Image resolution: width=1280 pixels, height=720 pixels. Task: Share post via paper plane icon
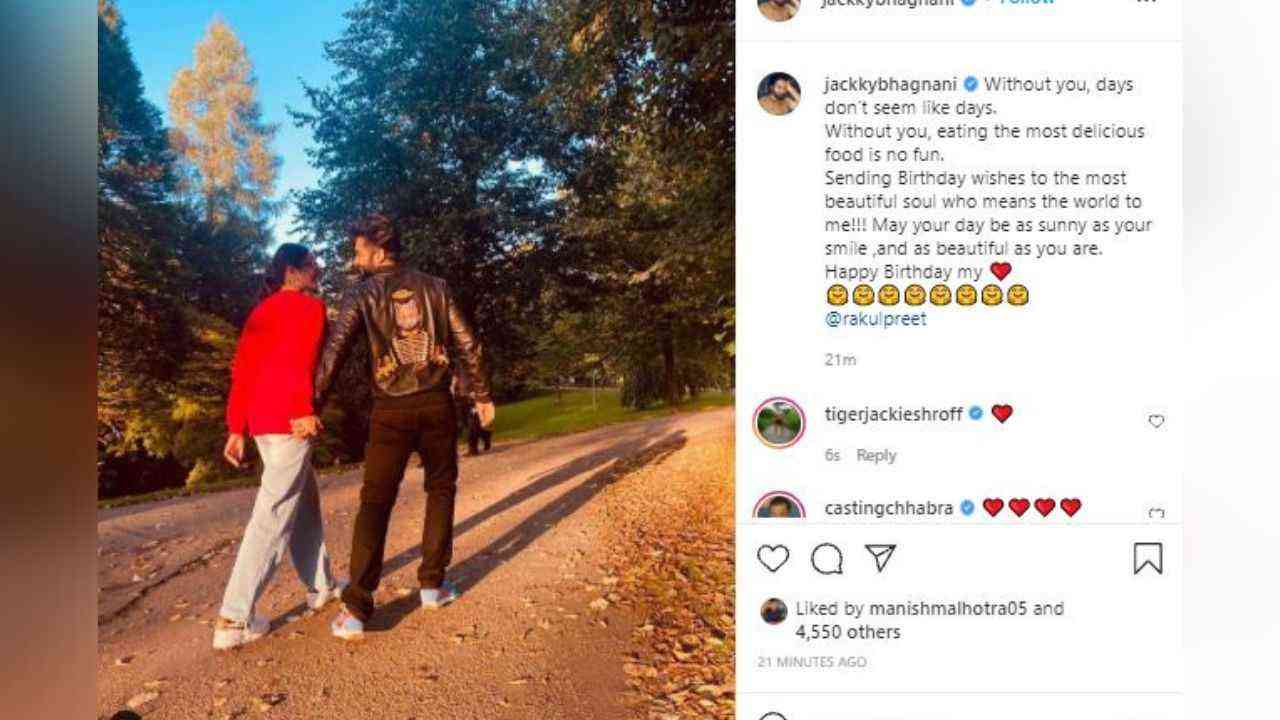[x=880, y=558]
